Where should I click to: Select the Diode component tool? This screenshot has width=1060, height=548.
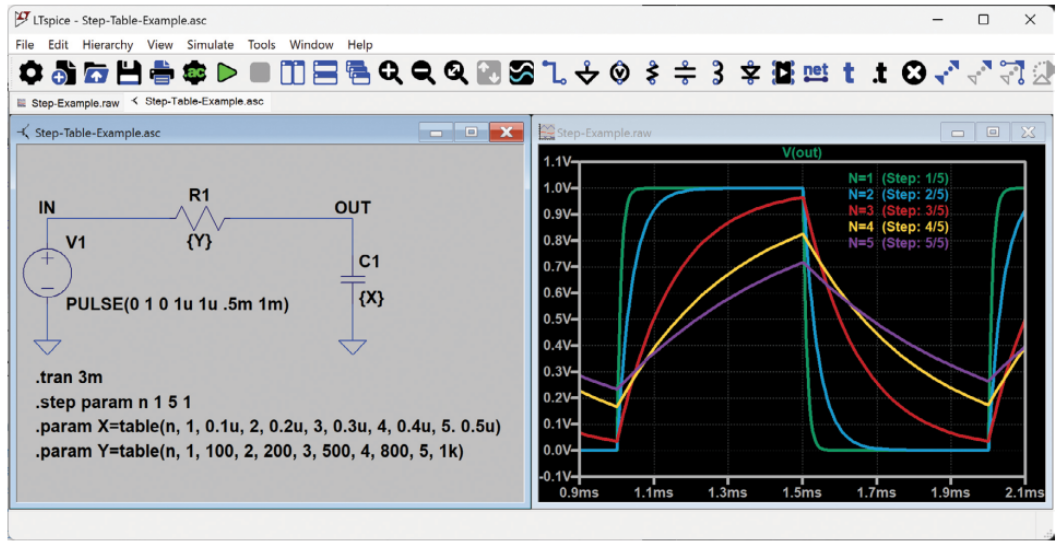click(750, 72)
